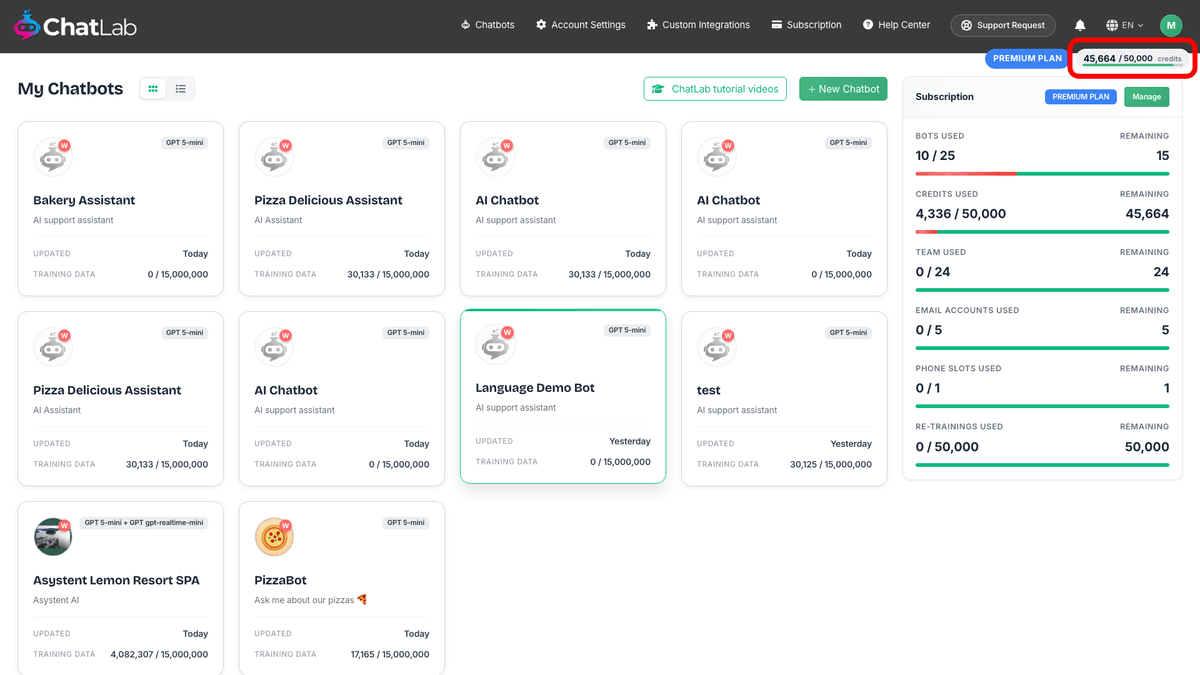Click GPT 5-mini tag on PizzaBot card
This screenshot has width=1200, height=675.
[x=406, y=523]
